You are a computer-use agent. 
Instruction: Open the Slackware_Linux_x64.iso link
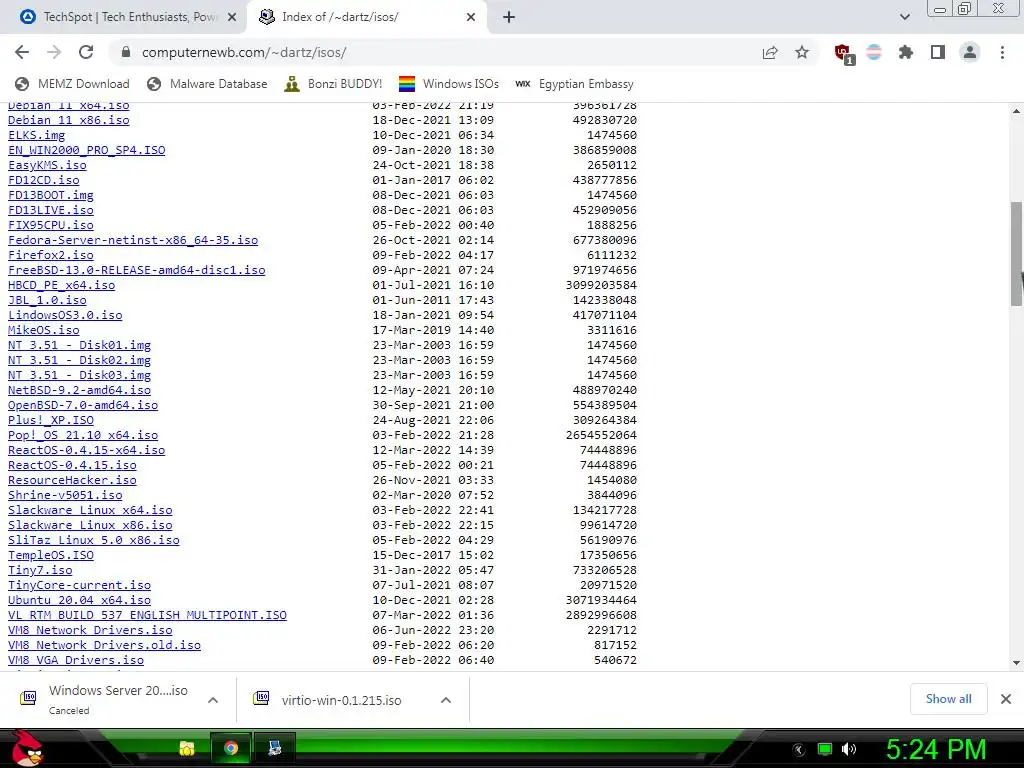(90, 511)
